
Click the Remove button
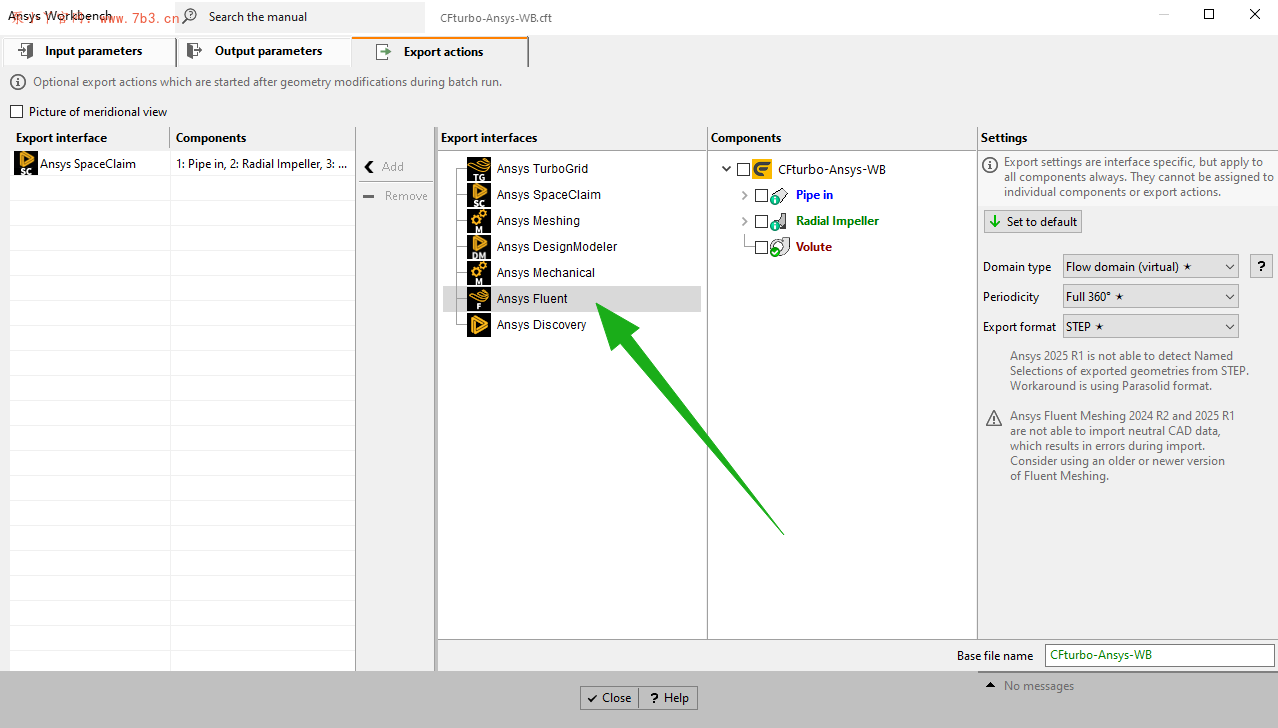coord(395,196)
